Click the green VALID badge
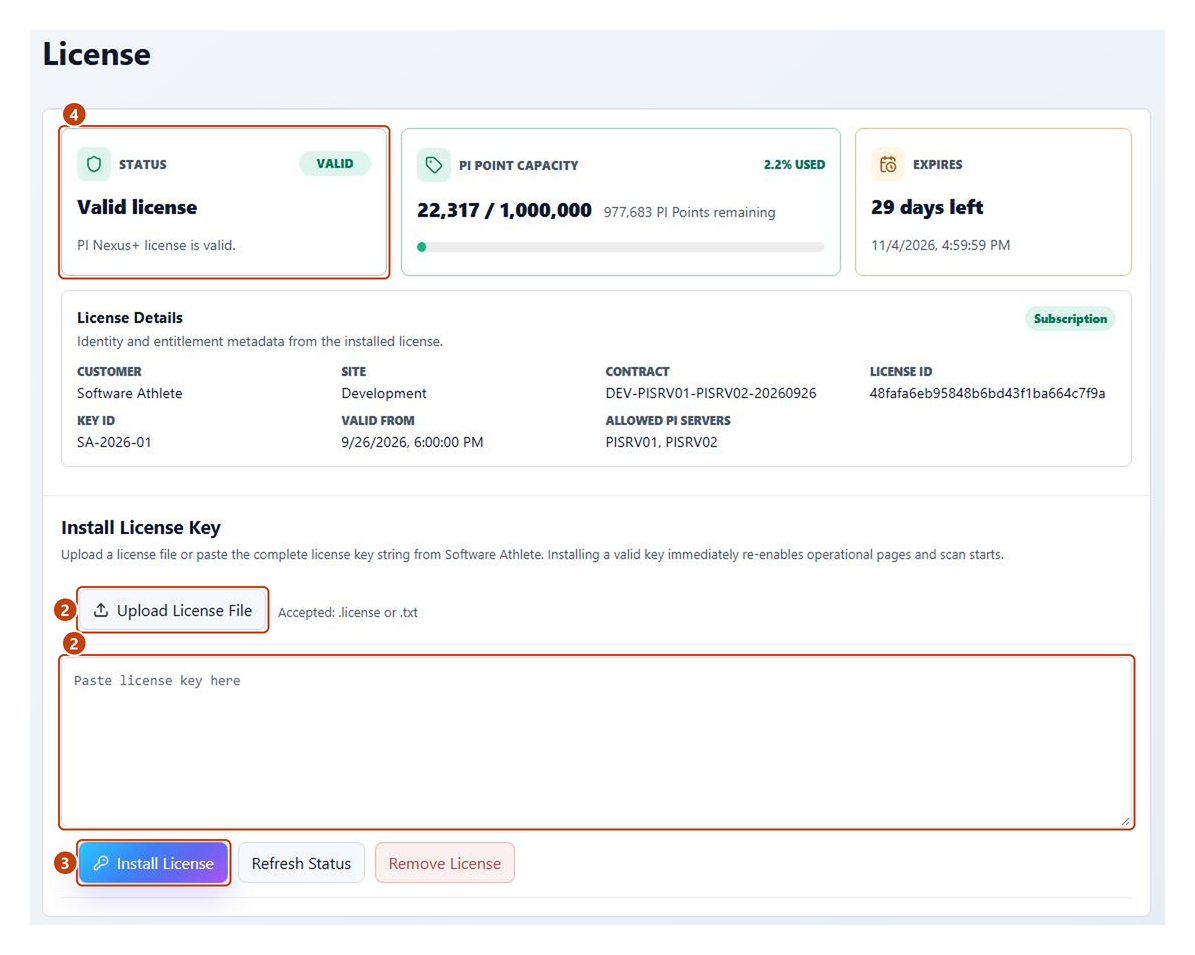Image resolution: width=1195 pixels, height=955 pixels. [335, 163]
